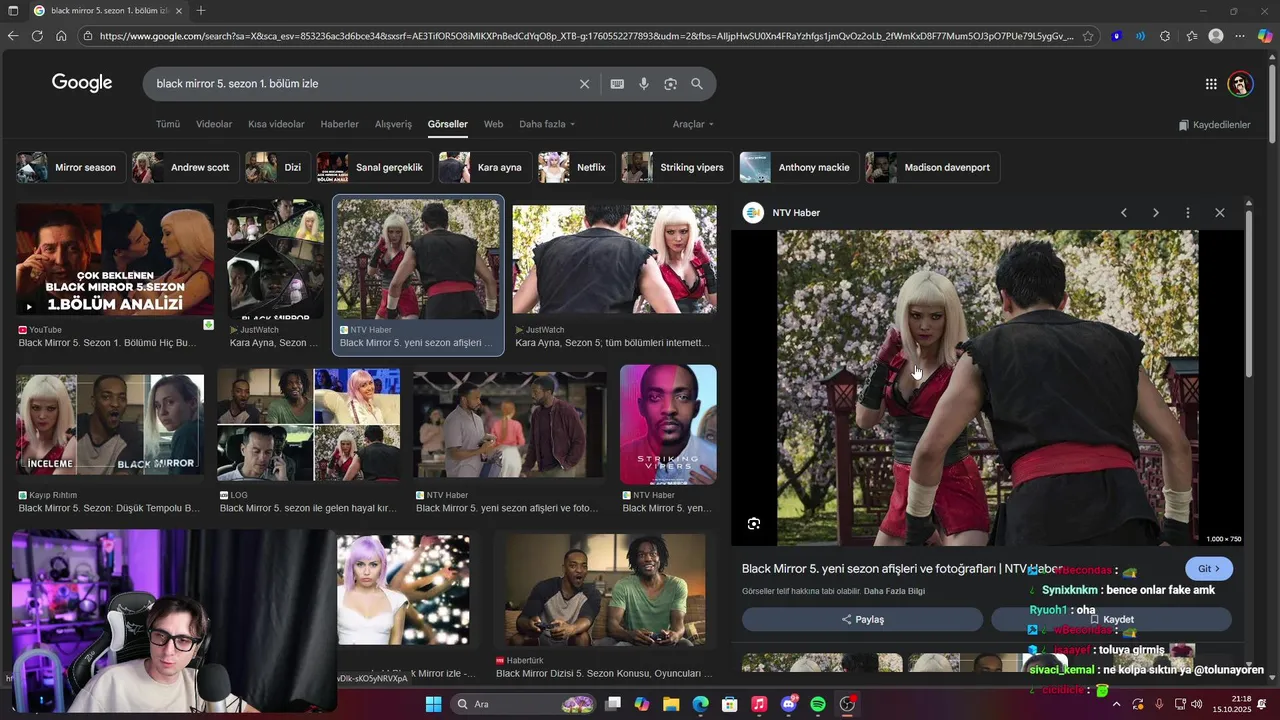Viewport: 1280px width, 720px height.
Task: Open the Google account avatar menu
Action: (x=1241, y=84)
